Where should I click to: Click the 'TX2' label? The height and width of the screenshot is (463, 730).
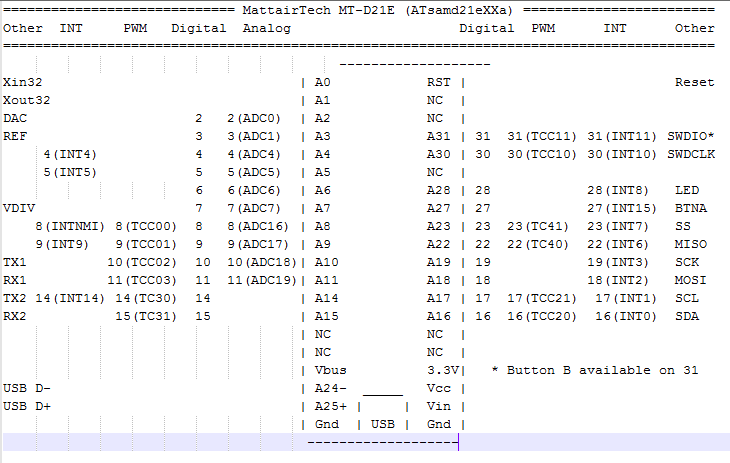[x=15, y=299]
